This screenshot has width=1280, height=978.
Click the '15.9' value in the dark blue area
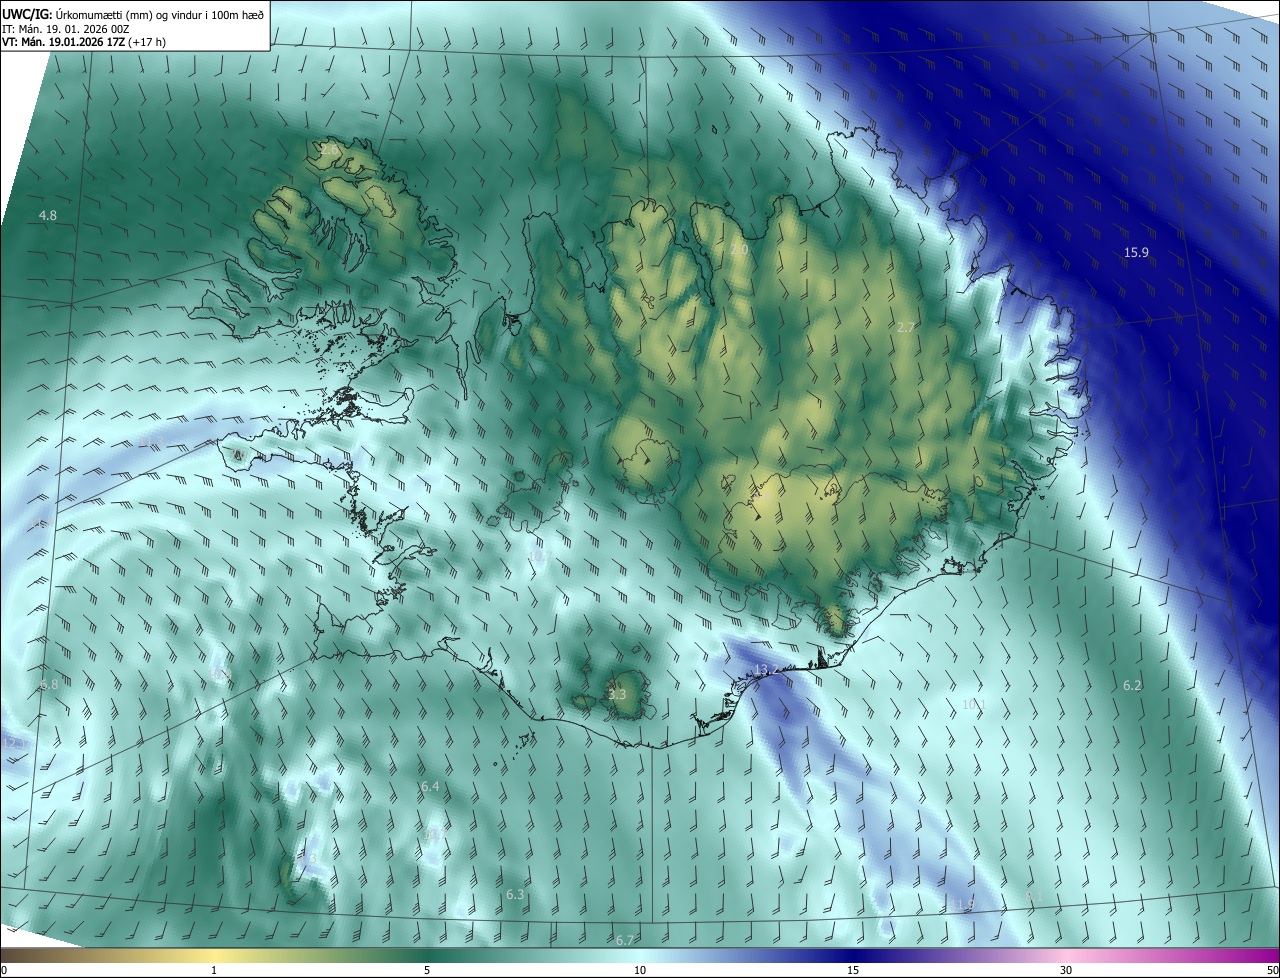coord(1136,253)
